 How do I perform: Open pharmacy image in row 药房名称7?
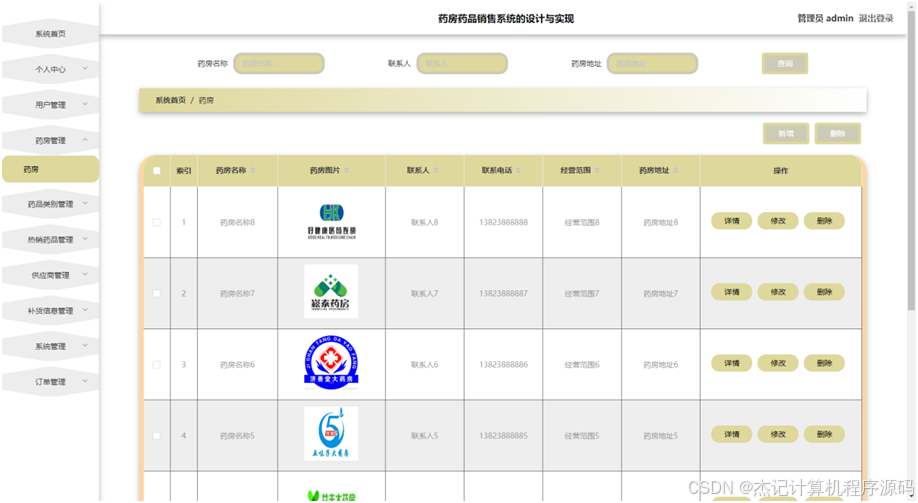point(331,292)
